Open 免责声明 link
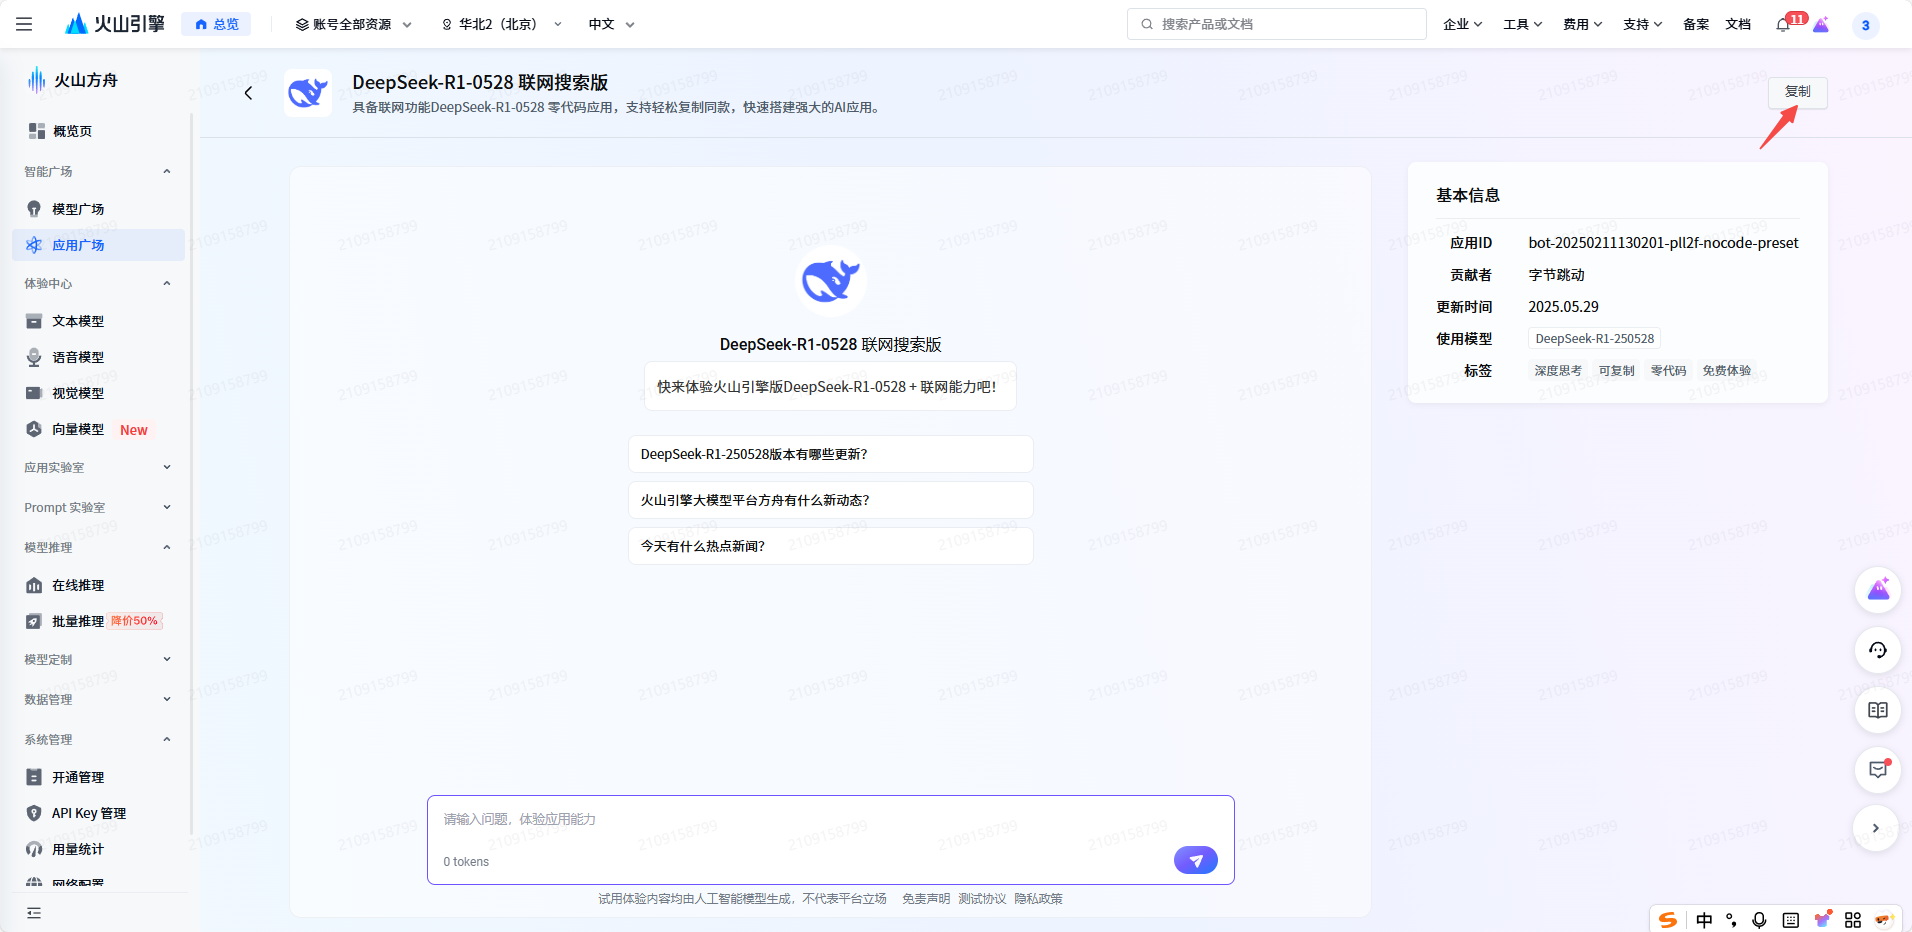Screen dimensions: 1912x932 pos(926,899)
